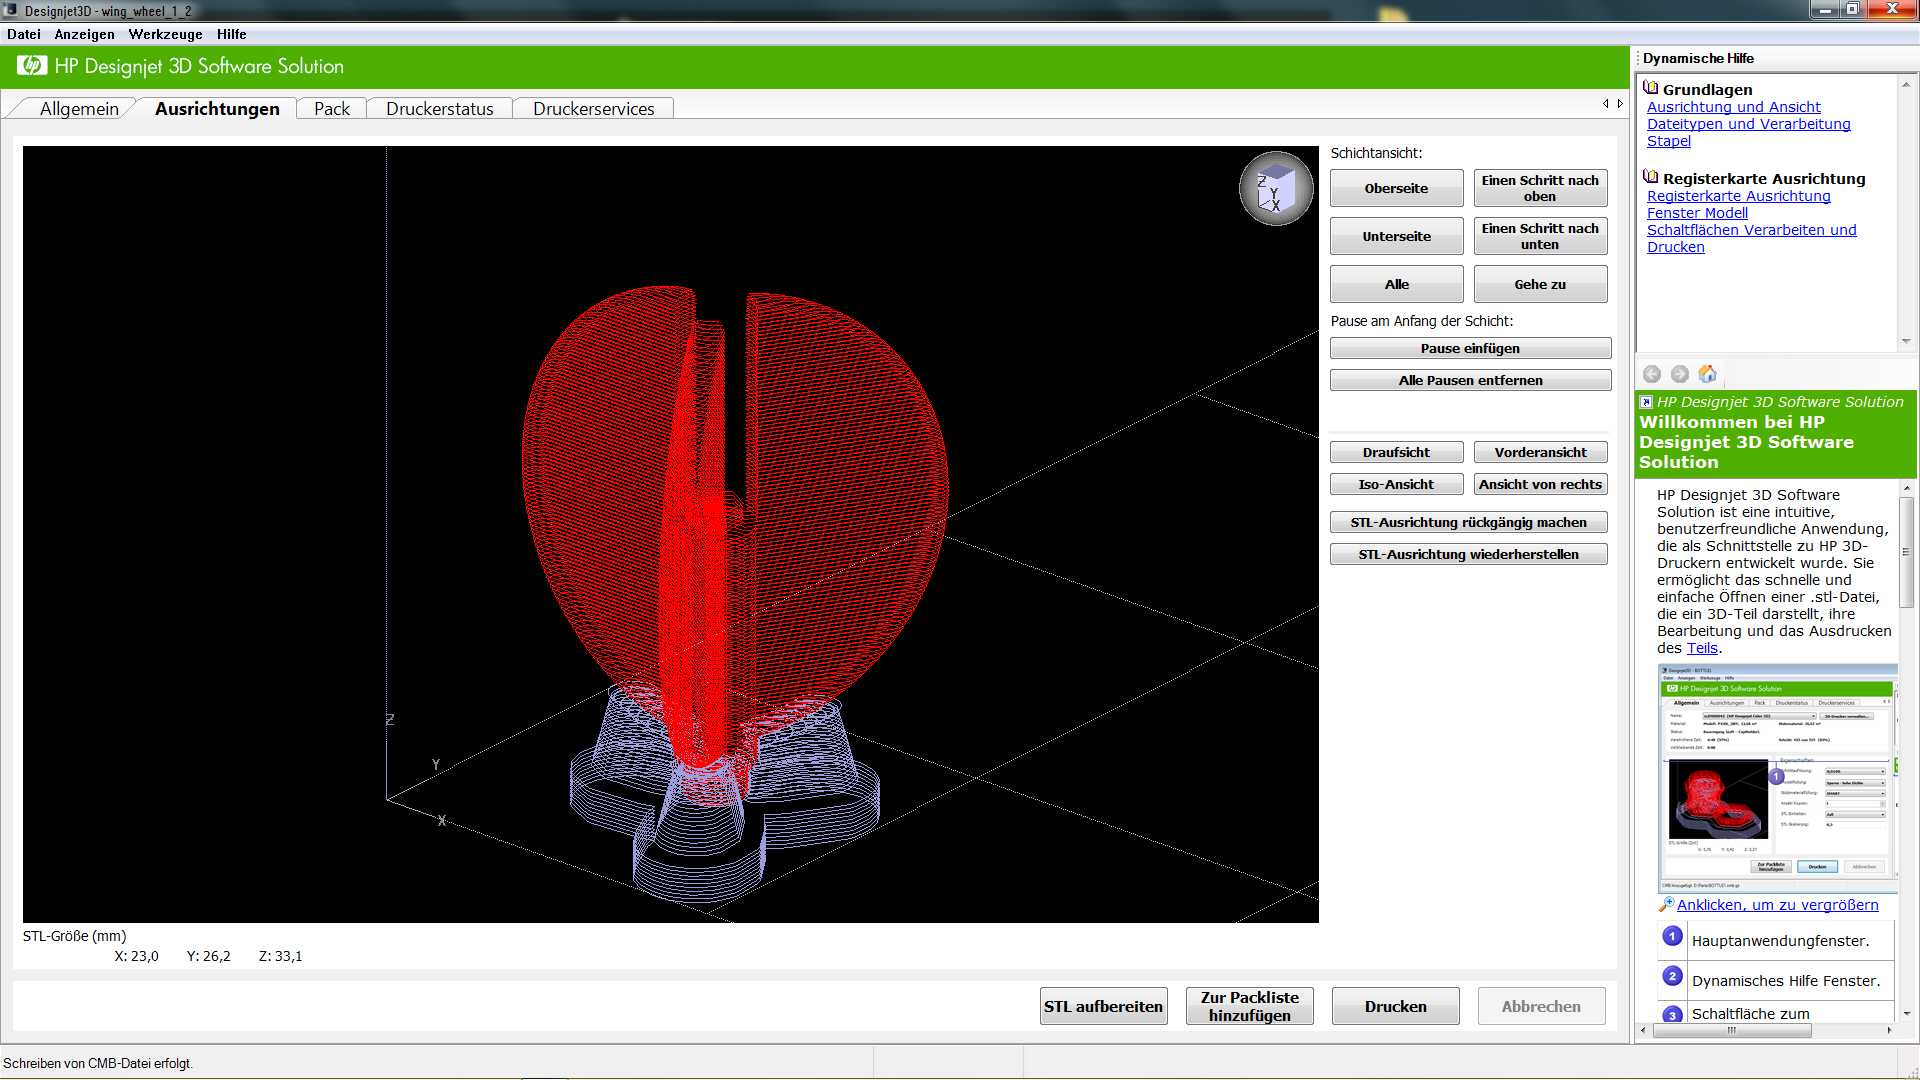This screenshot has height=1080, width=1920.
Task: Switch to the Pack tab
Action: 332,108
